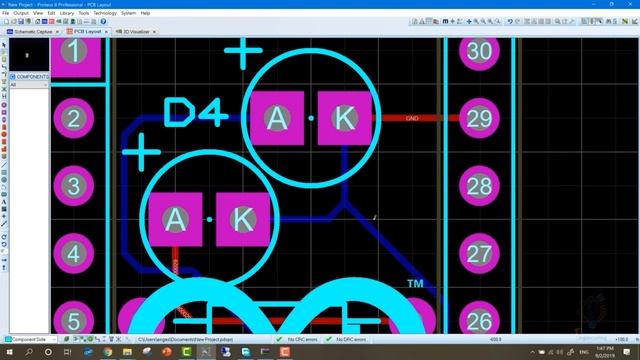The image size is (640, 360).
Task: Select the Selection arrow tool in left toolbar
Action: pos(4,45)
